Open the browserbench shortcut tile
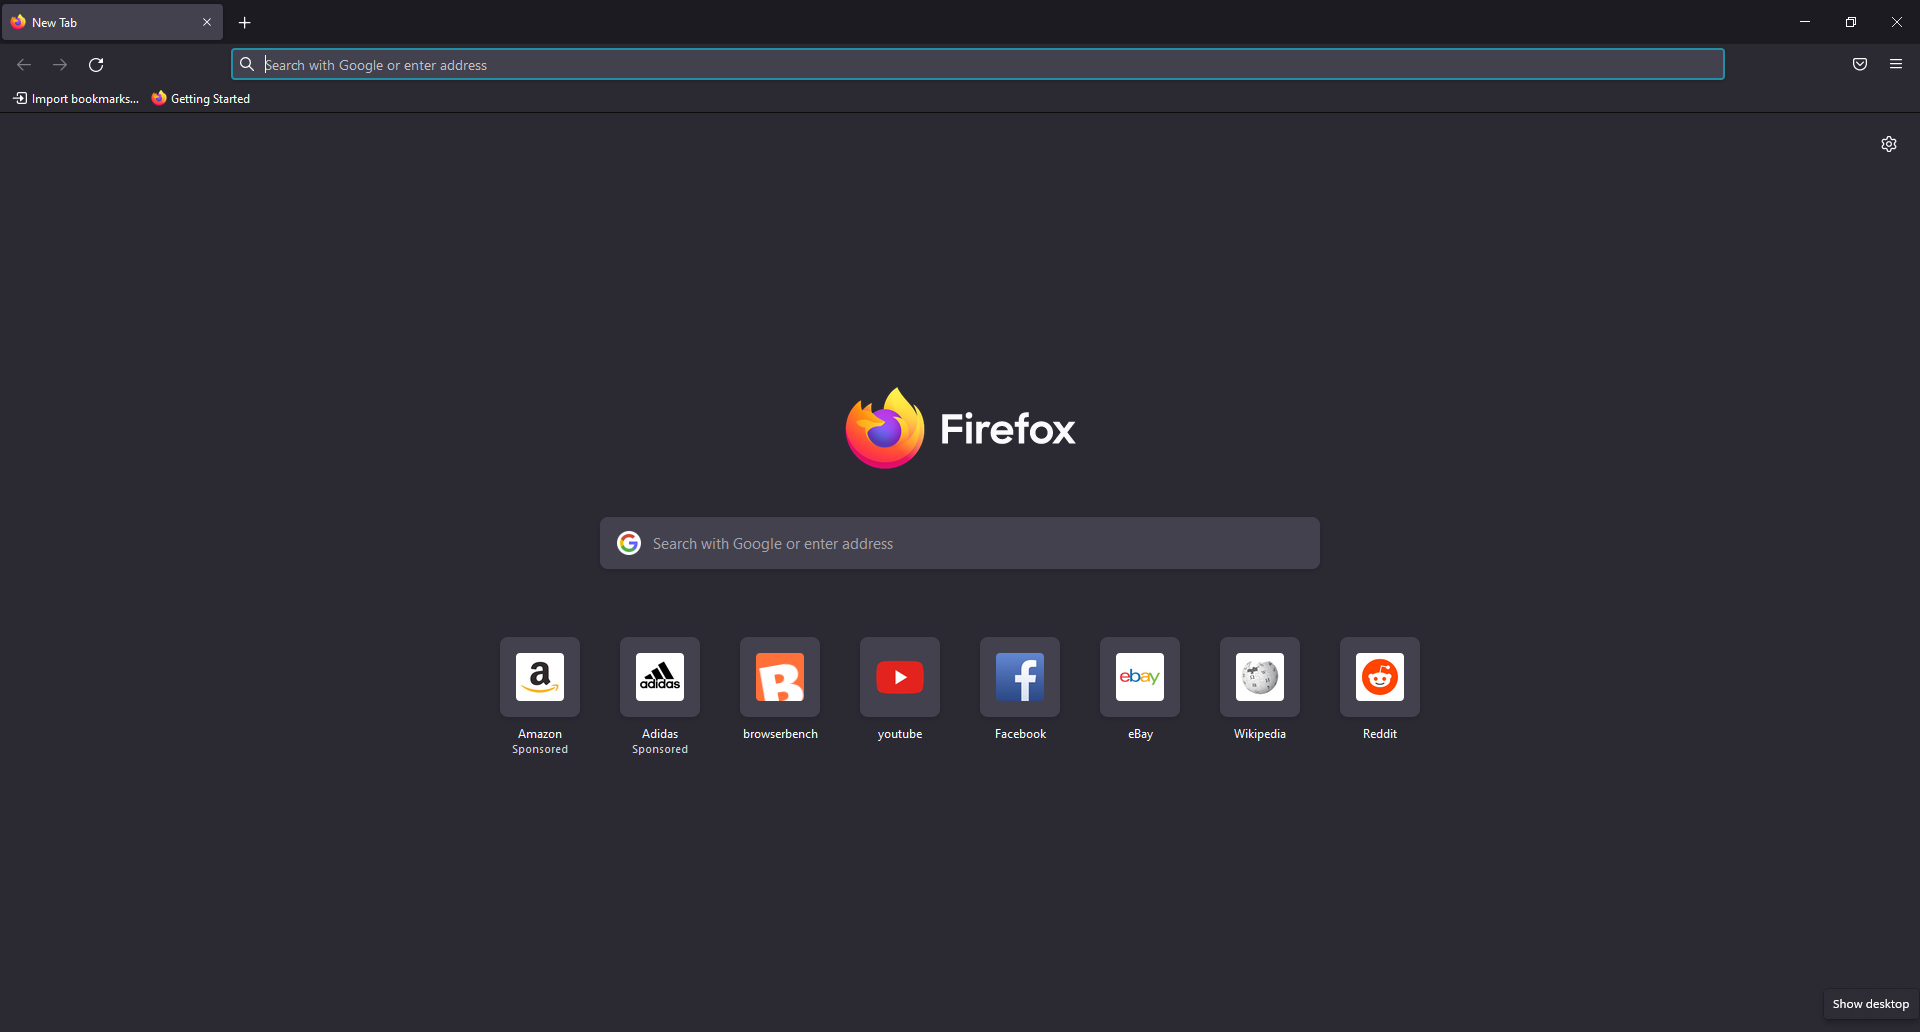Screen dimensions: 1920x1032 click(780, 677)
